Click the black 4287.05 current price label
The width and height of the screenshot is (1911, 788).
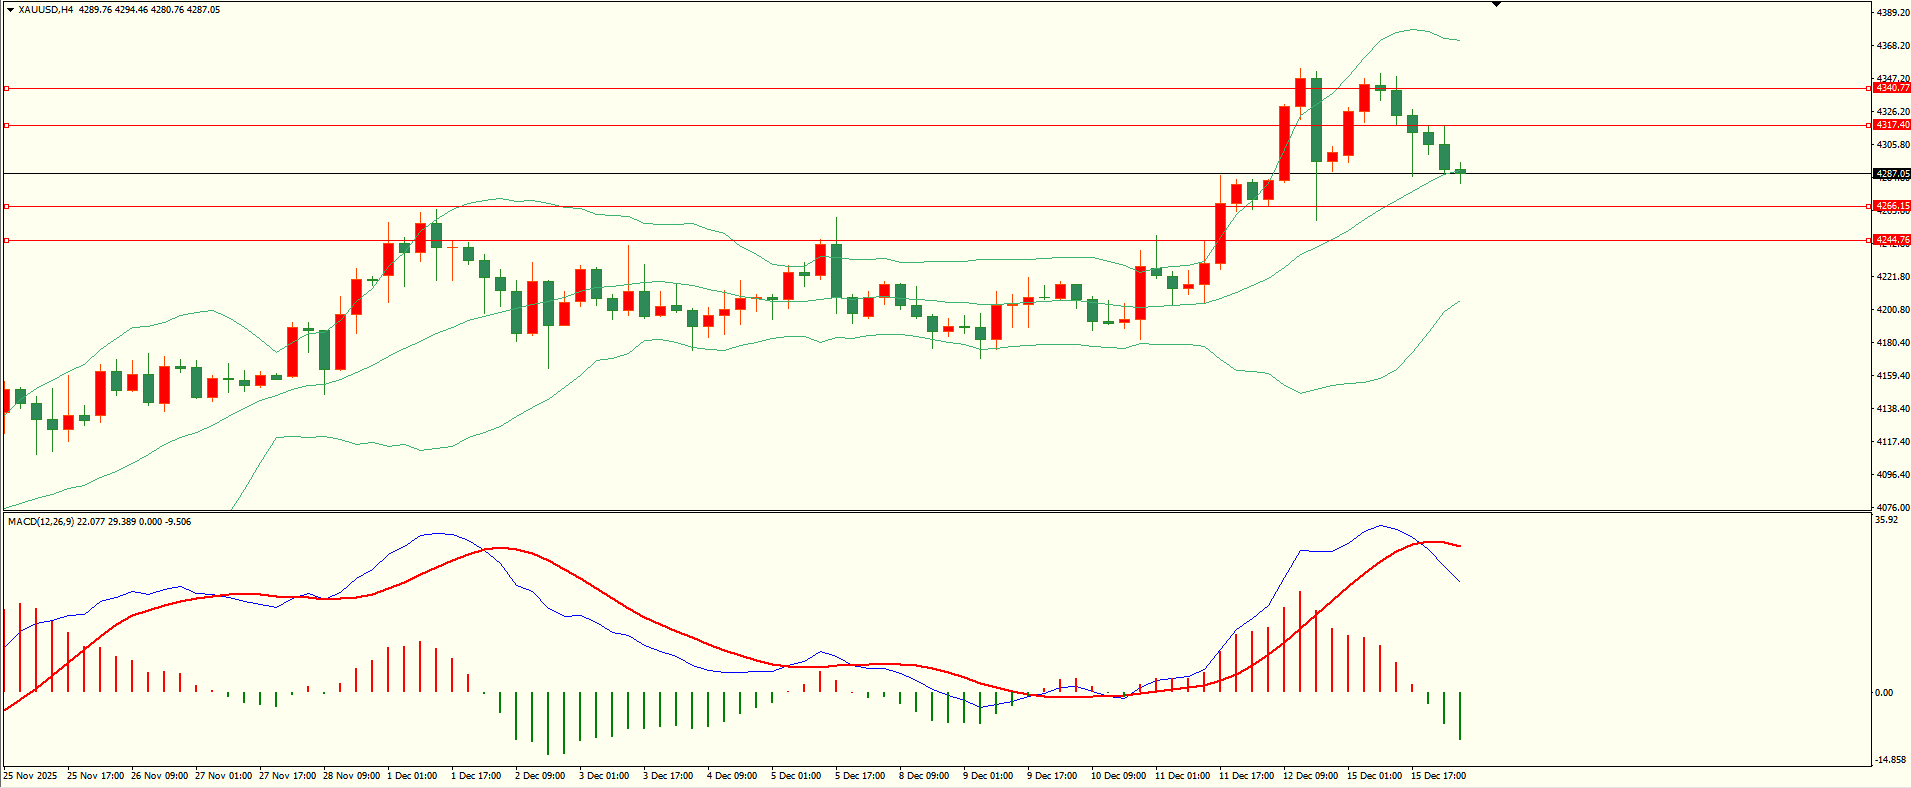1891,174
